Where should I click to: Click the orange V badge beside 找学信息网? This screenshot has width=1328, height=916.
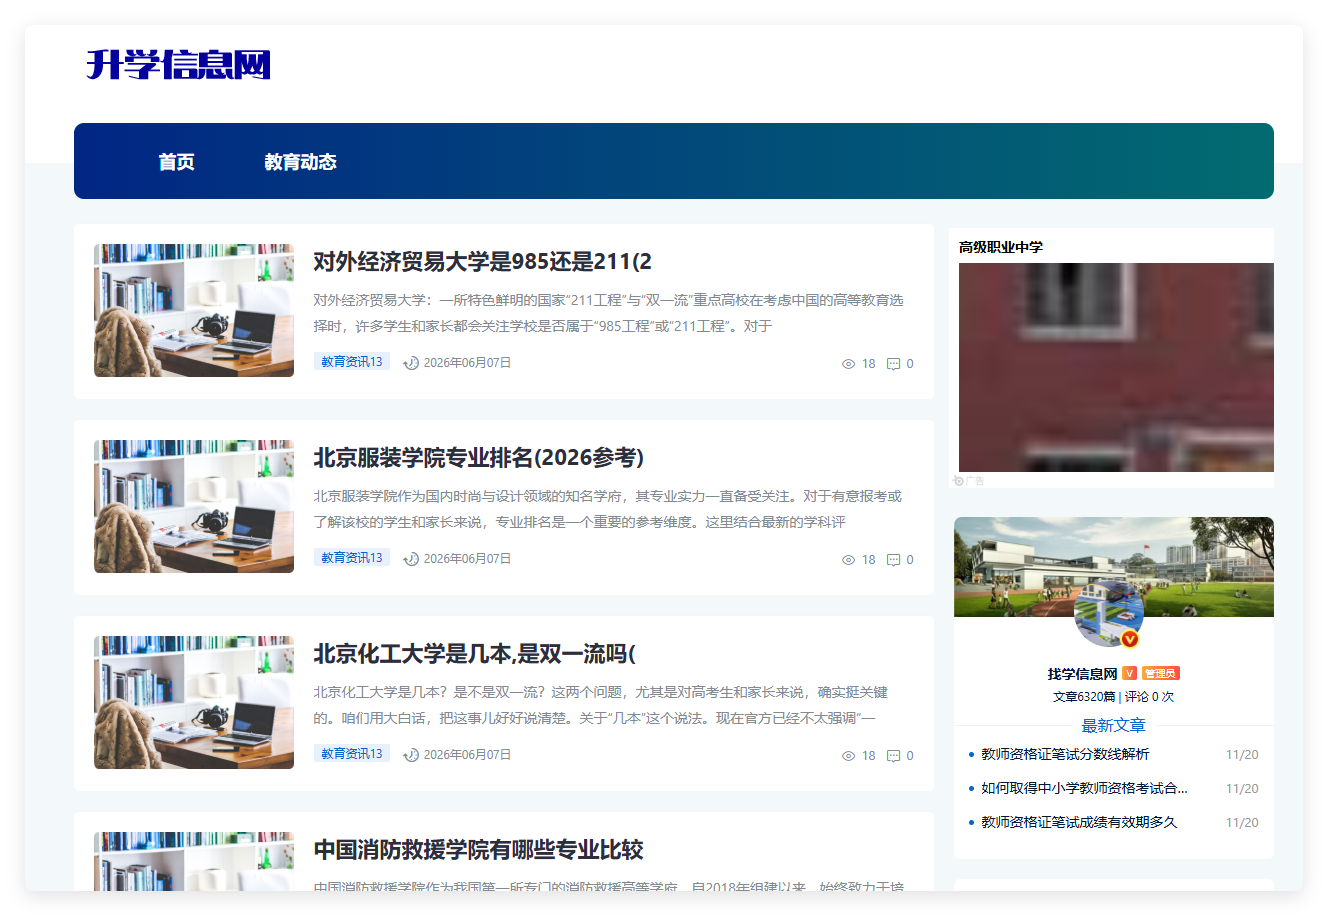coord(1129,674)
